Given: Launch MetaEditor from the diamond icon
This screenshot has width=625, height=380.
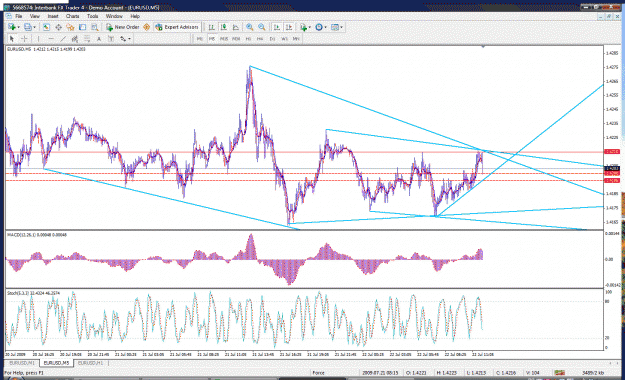Looking at the screenshot, I should 146,27.
